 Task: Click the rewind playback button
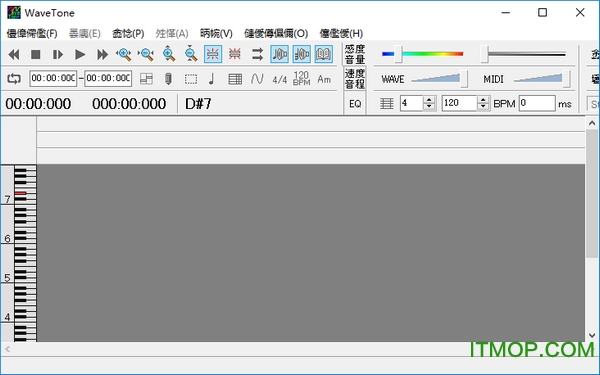click(14, 54)
